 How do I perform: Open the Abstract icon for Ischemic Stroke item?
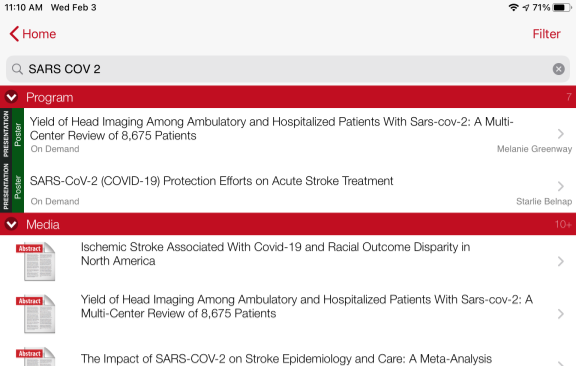click(36, 261)
